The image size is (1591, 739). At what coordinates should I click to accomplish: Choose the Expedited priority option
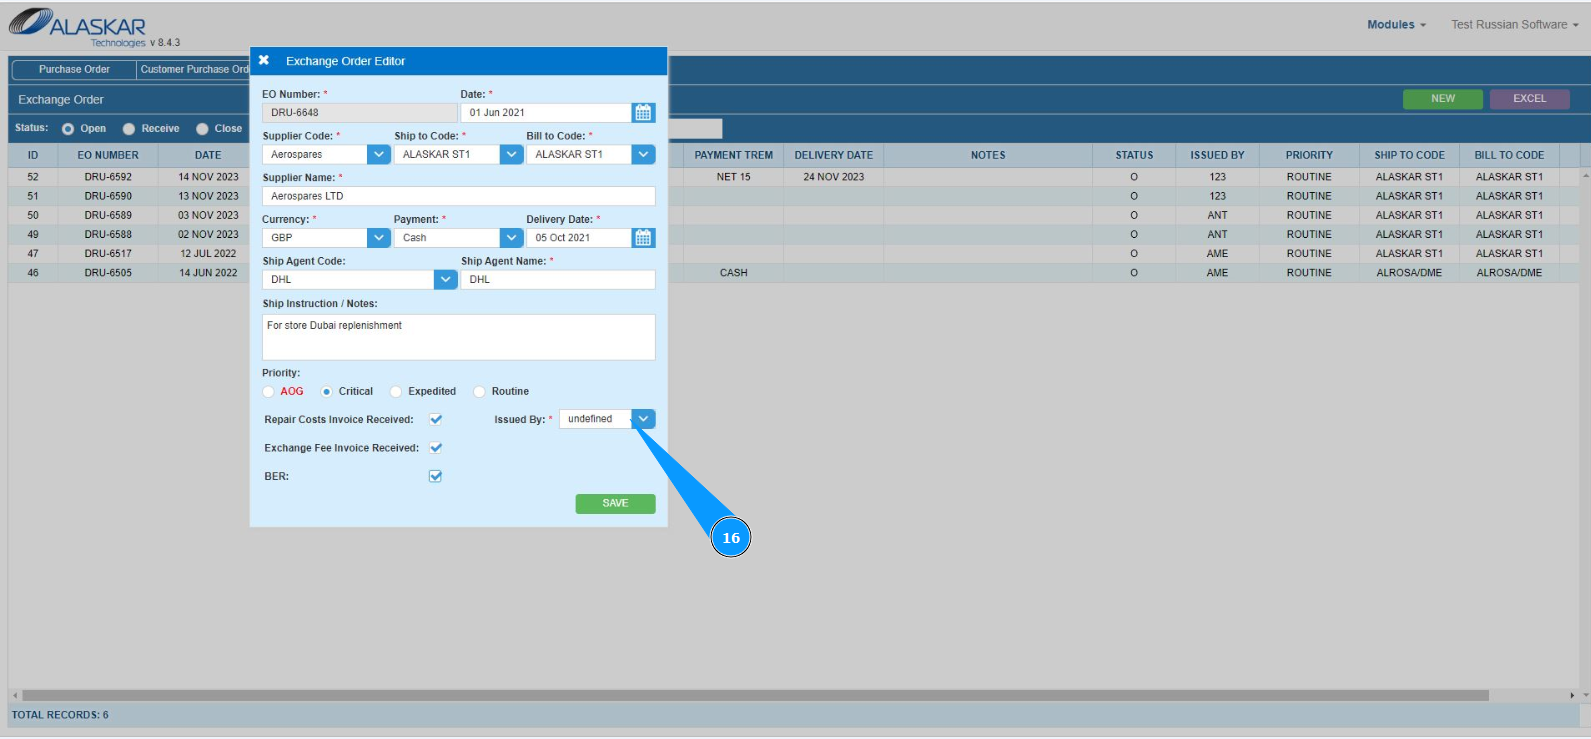click(396, 392)
